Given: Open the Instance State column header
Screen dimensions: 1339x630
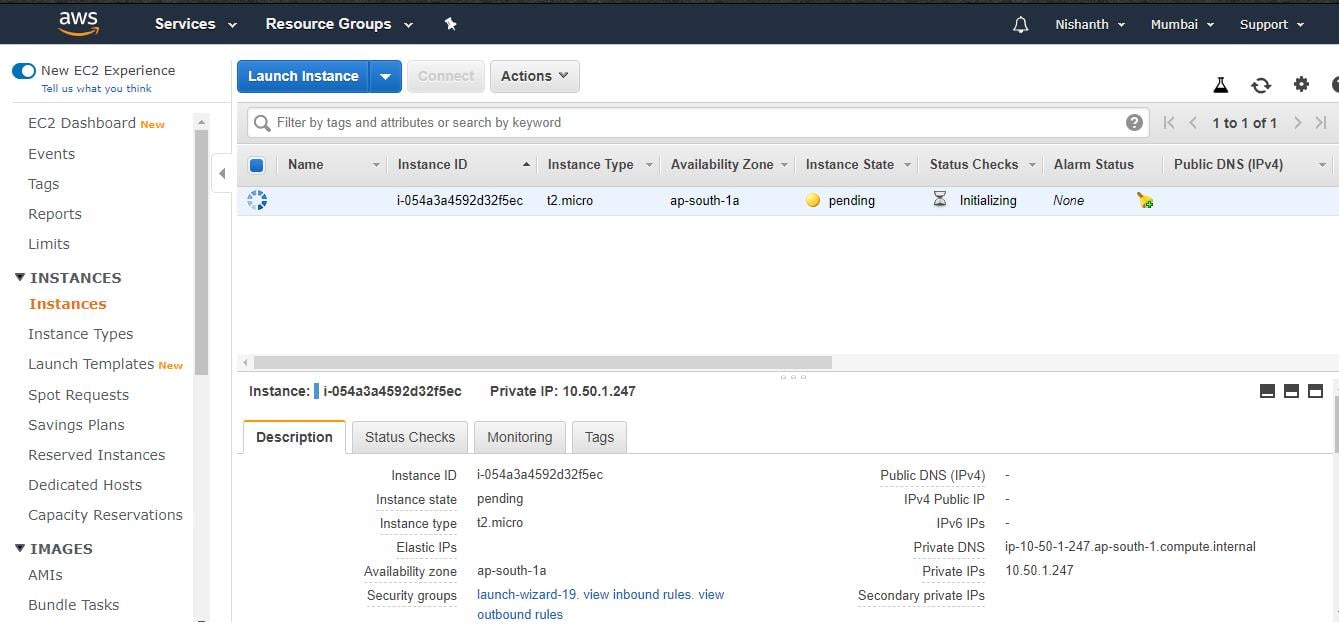Looking at the screenshot, I should coord(850,165).
